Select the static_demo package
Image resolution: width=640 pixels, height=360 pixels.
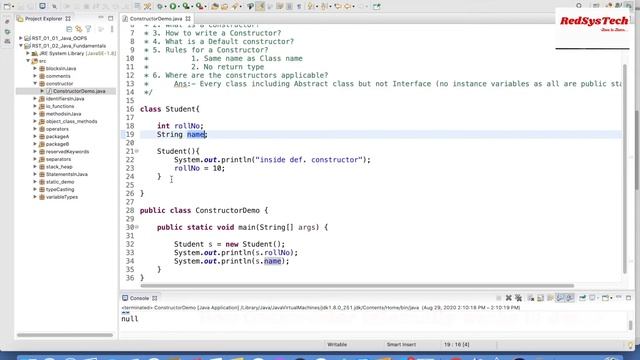click(x=60, y=182)
